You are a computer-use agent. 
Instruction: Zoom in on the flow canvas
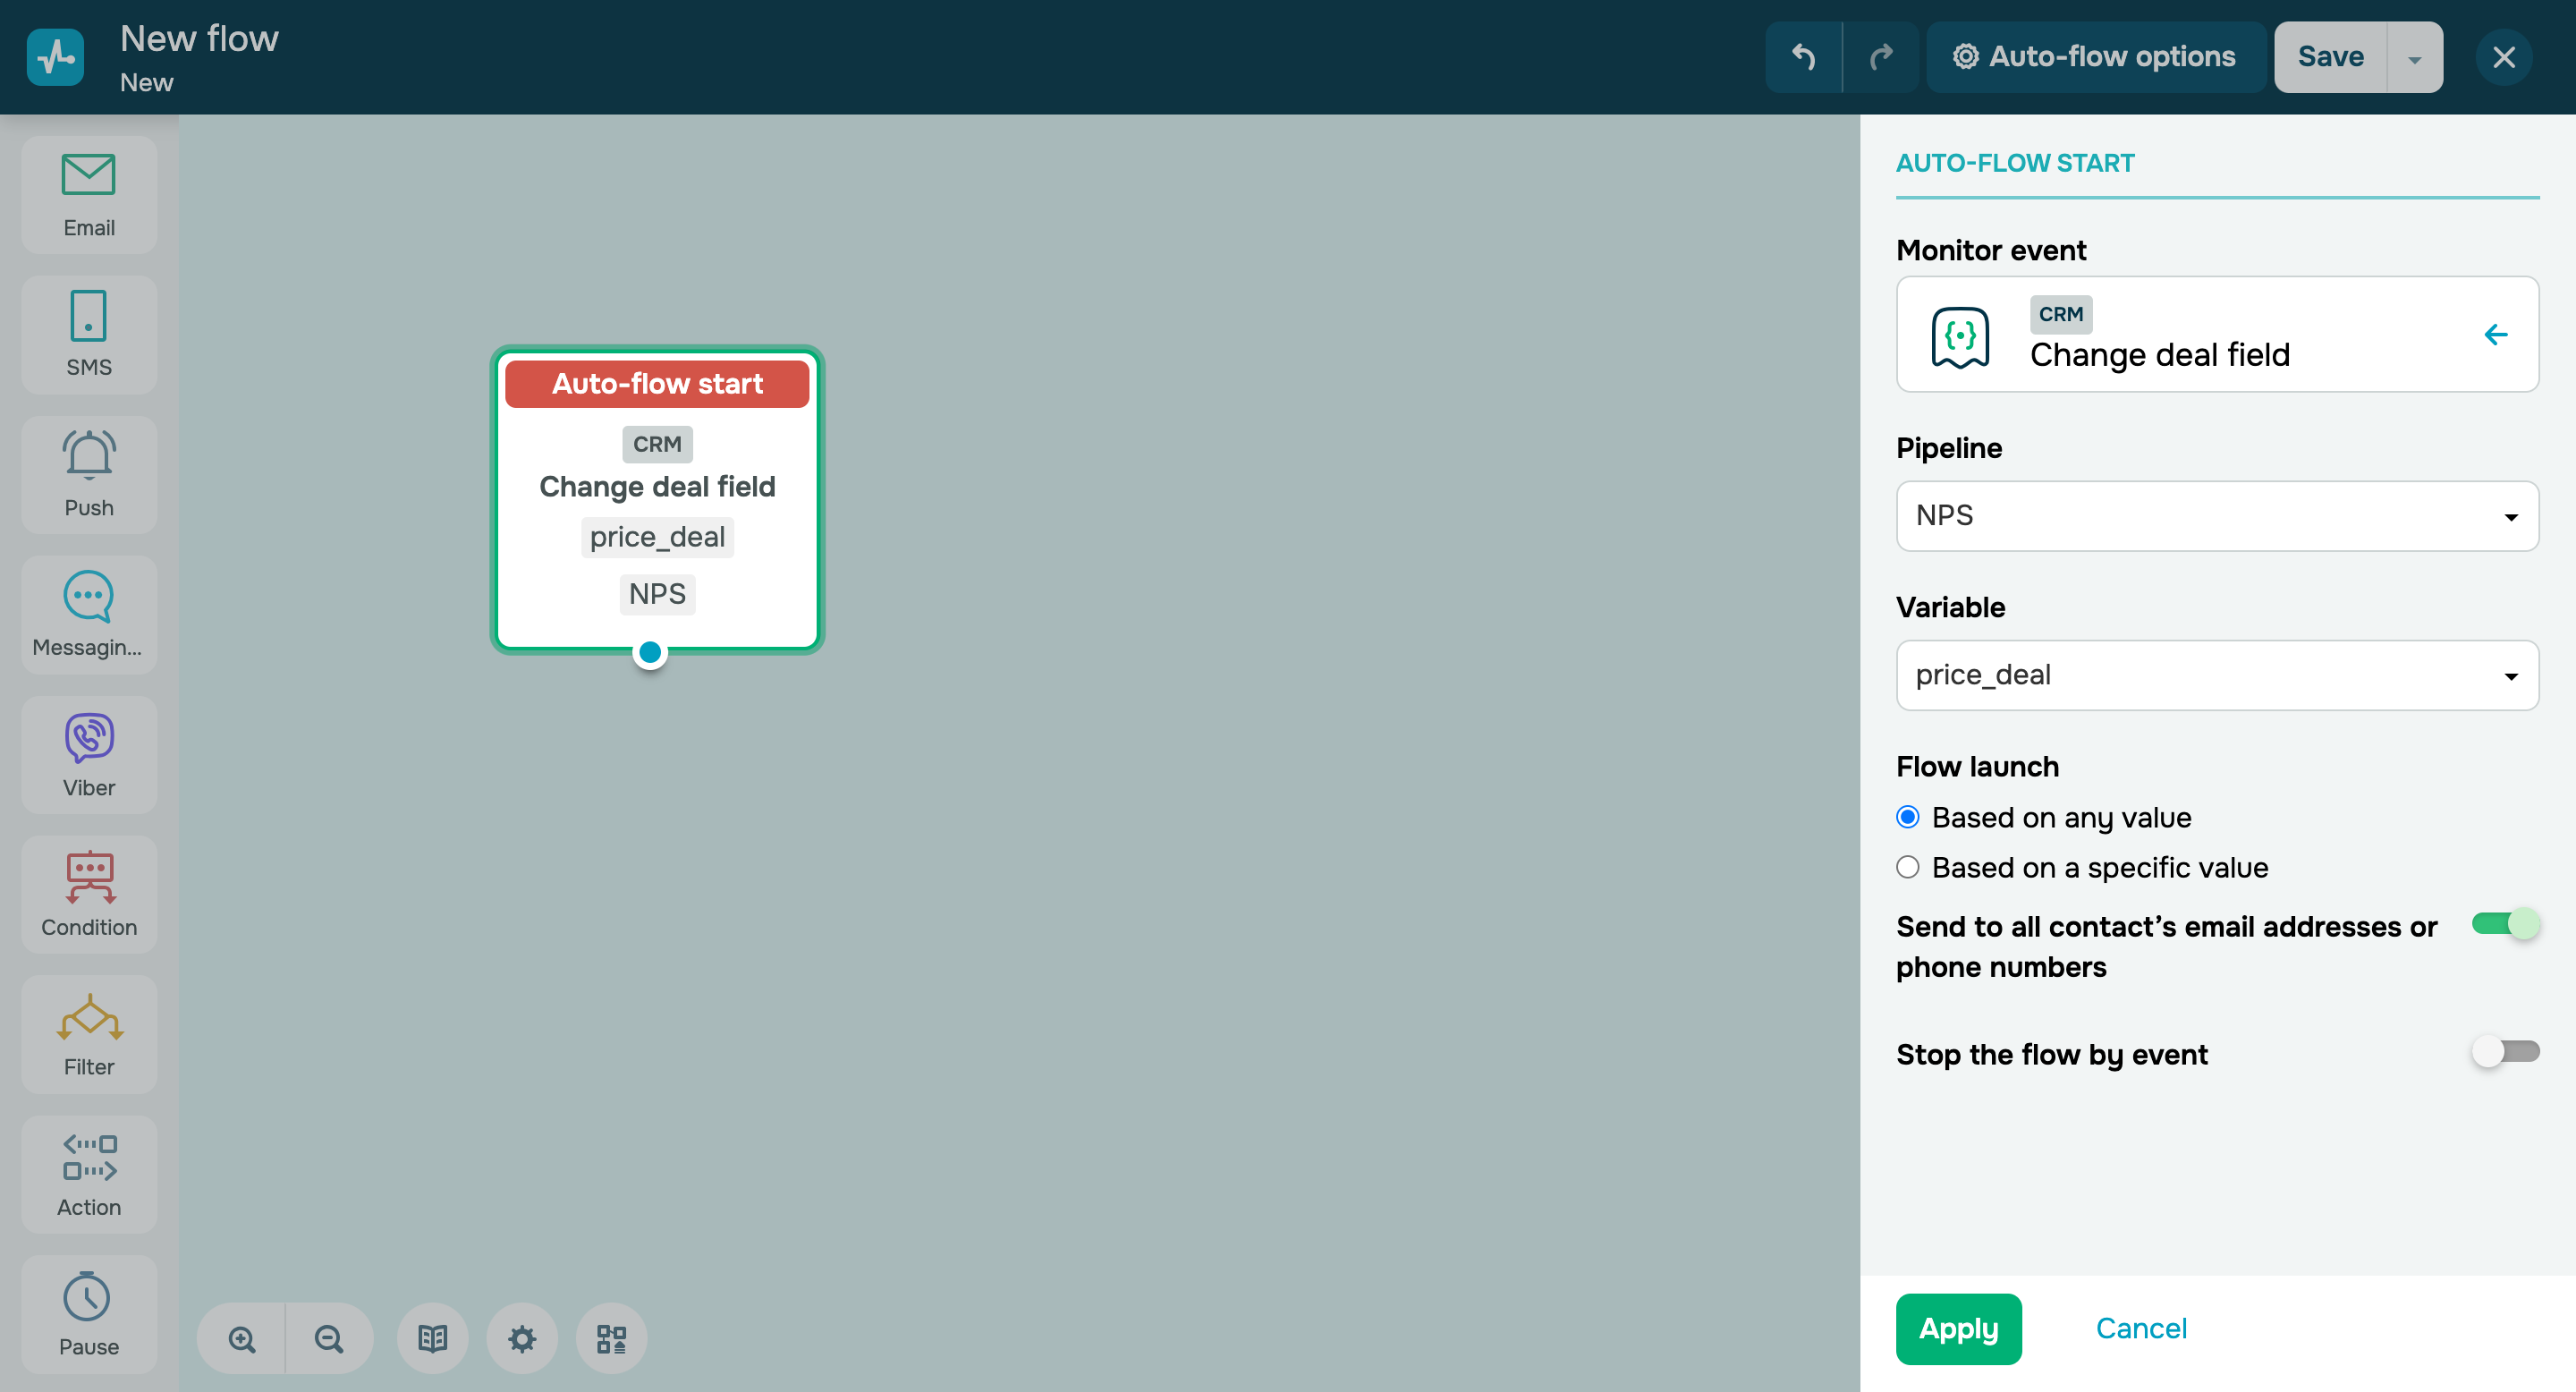240,1338
